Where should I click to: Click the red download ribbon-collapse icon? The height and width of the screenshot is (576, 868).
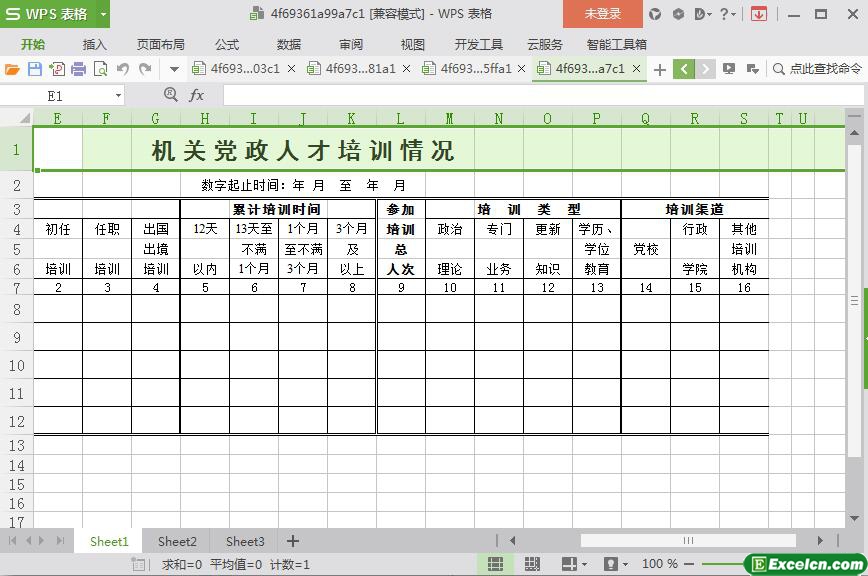(759, 14)
